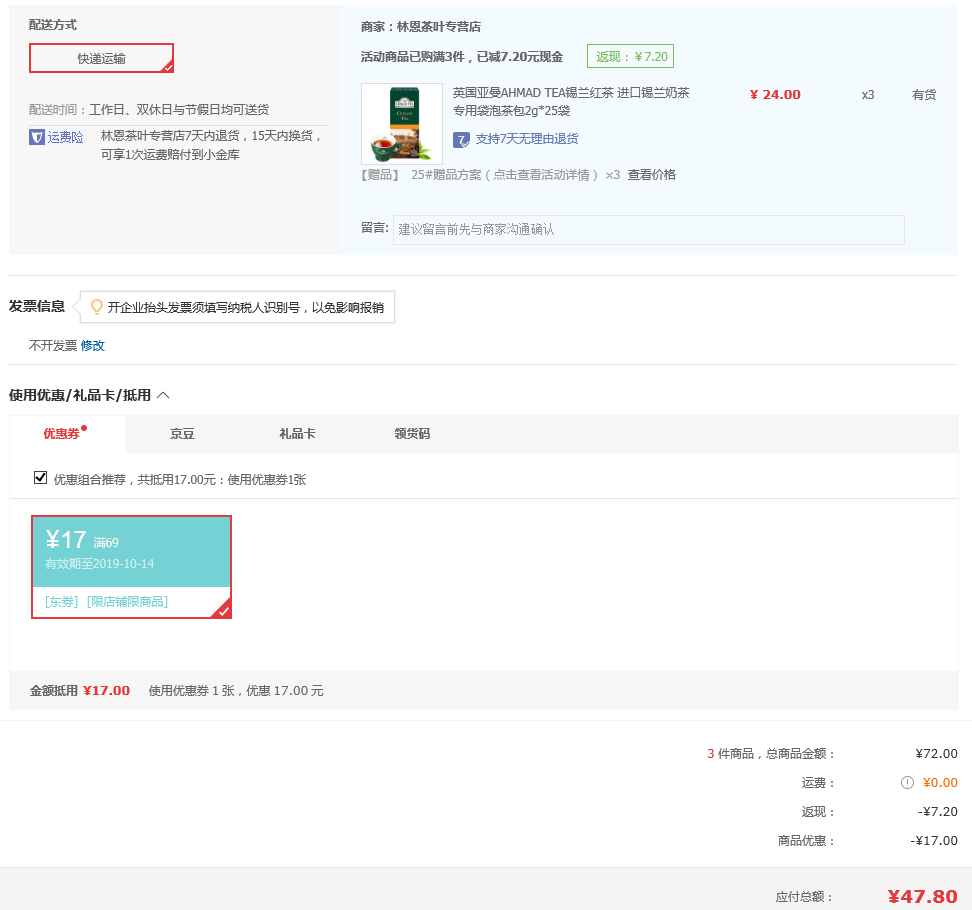Click the 返现 -¥7.20 value

(x=937, y=811)
